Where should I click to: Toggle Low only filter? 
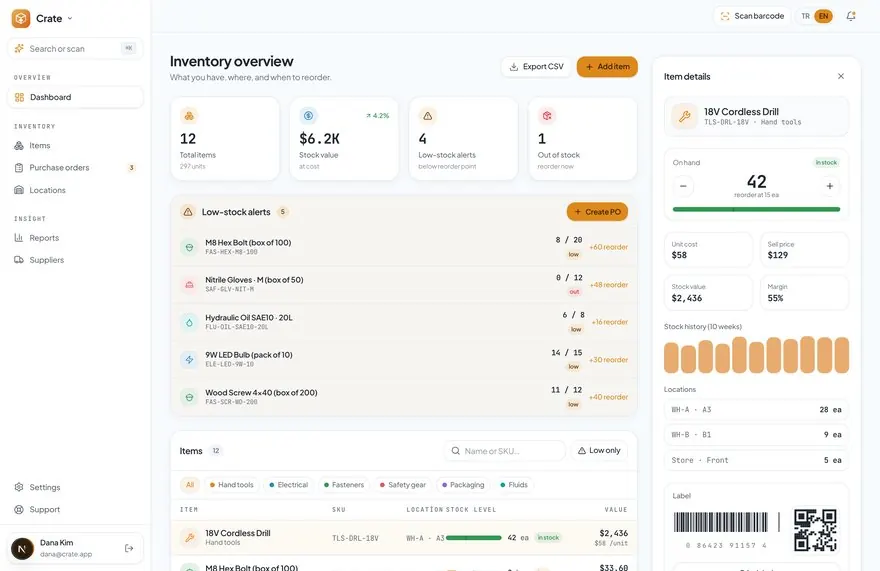click(599, 451)
